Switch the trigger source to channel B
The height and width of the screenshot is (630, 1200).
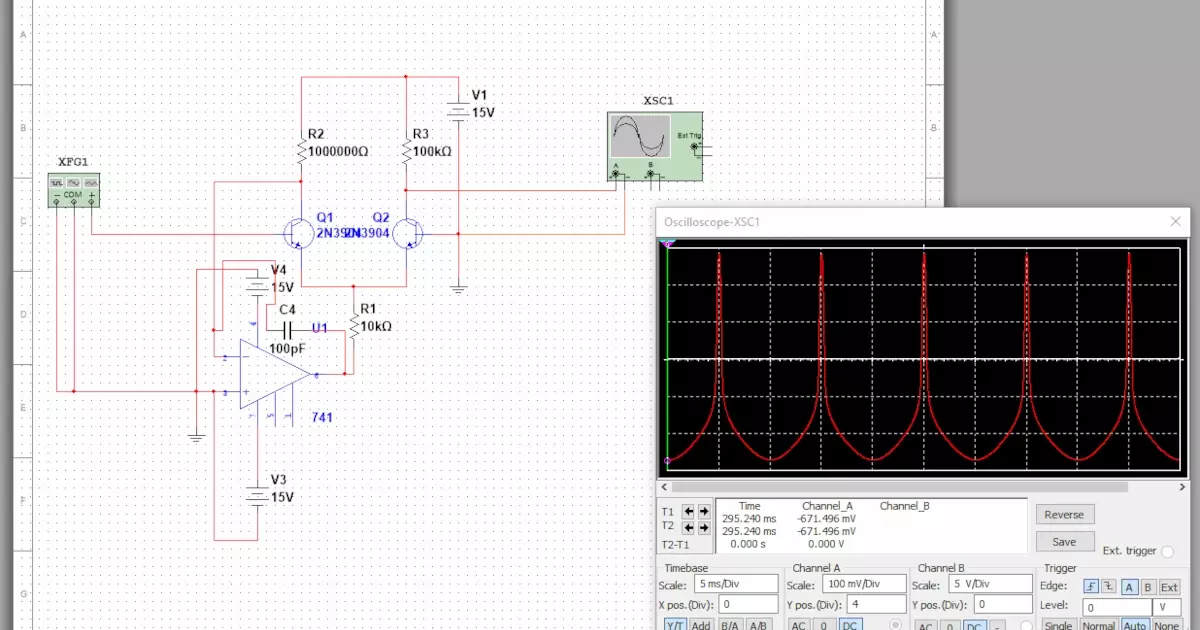pos(1151,587)
